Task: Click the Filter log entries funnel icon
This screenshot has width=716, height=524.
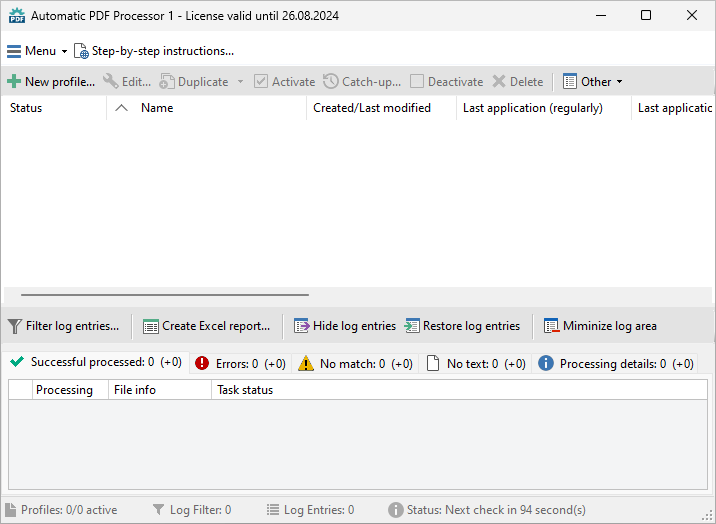Action: click(x=15, y=326)
